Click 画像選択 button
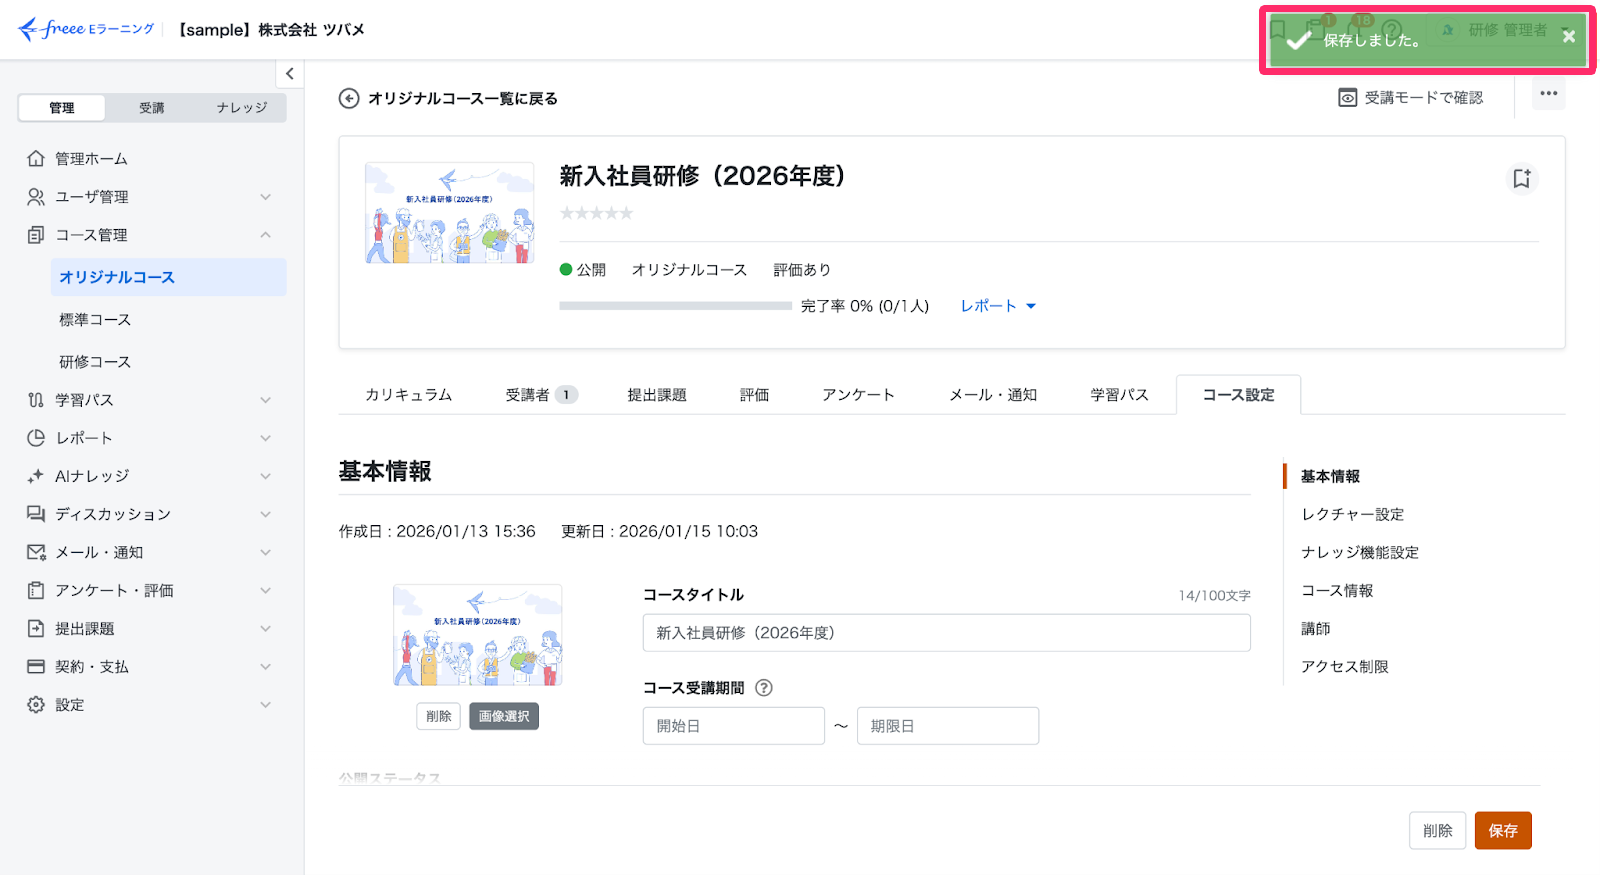The width and height of the screenshot is (1600, 875). (x=504, y=716)
